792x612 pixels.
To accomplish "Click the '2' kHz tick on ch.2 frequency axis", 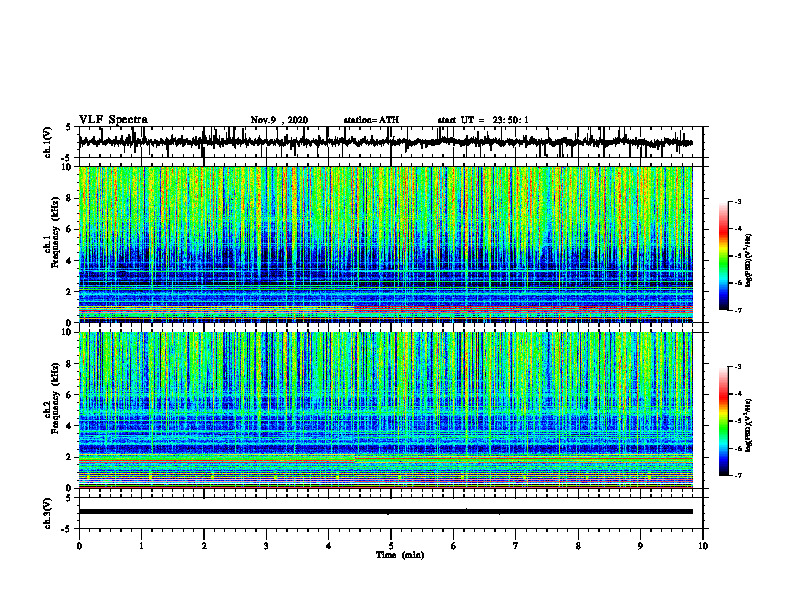I will [x=71, y=457].
